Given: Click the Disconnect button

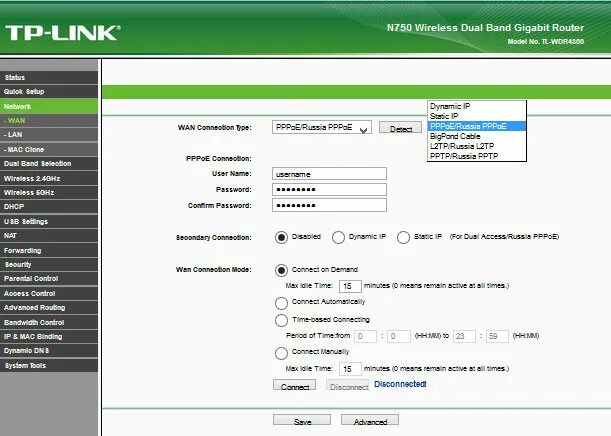Looking at the screenshot, I should point(348,385).
